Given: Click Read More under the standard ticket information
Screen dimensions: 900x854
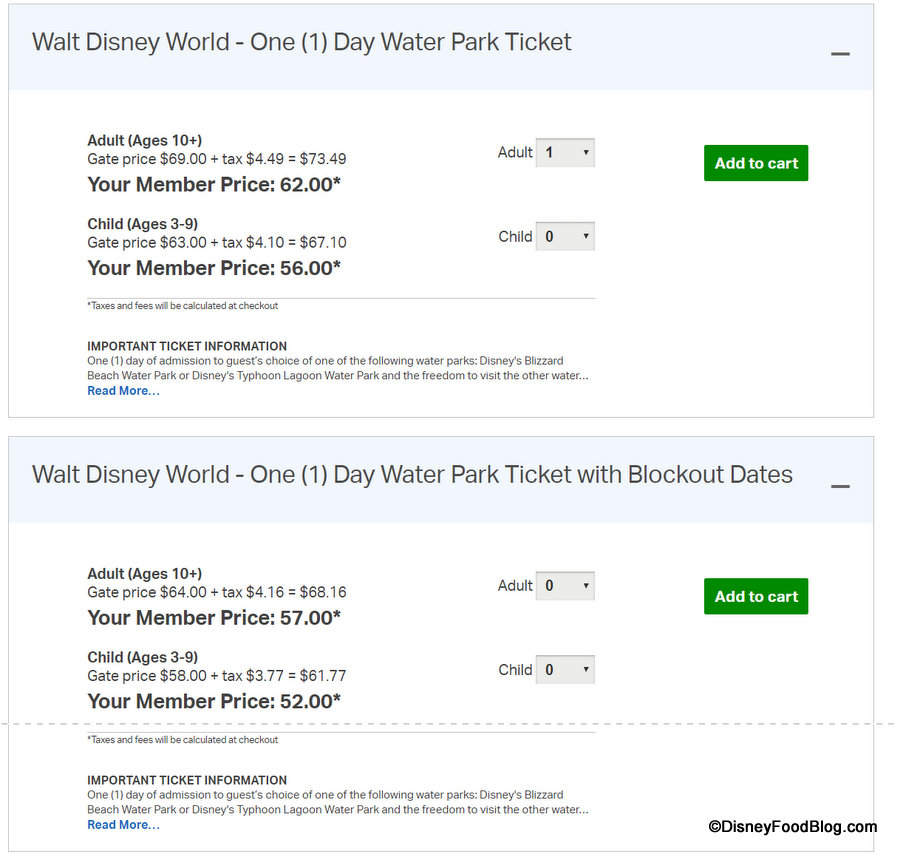Looking at the screenshot, I should pyautogui.click(x=123, y=391).
